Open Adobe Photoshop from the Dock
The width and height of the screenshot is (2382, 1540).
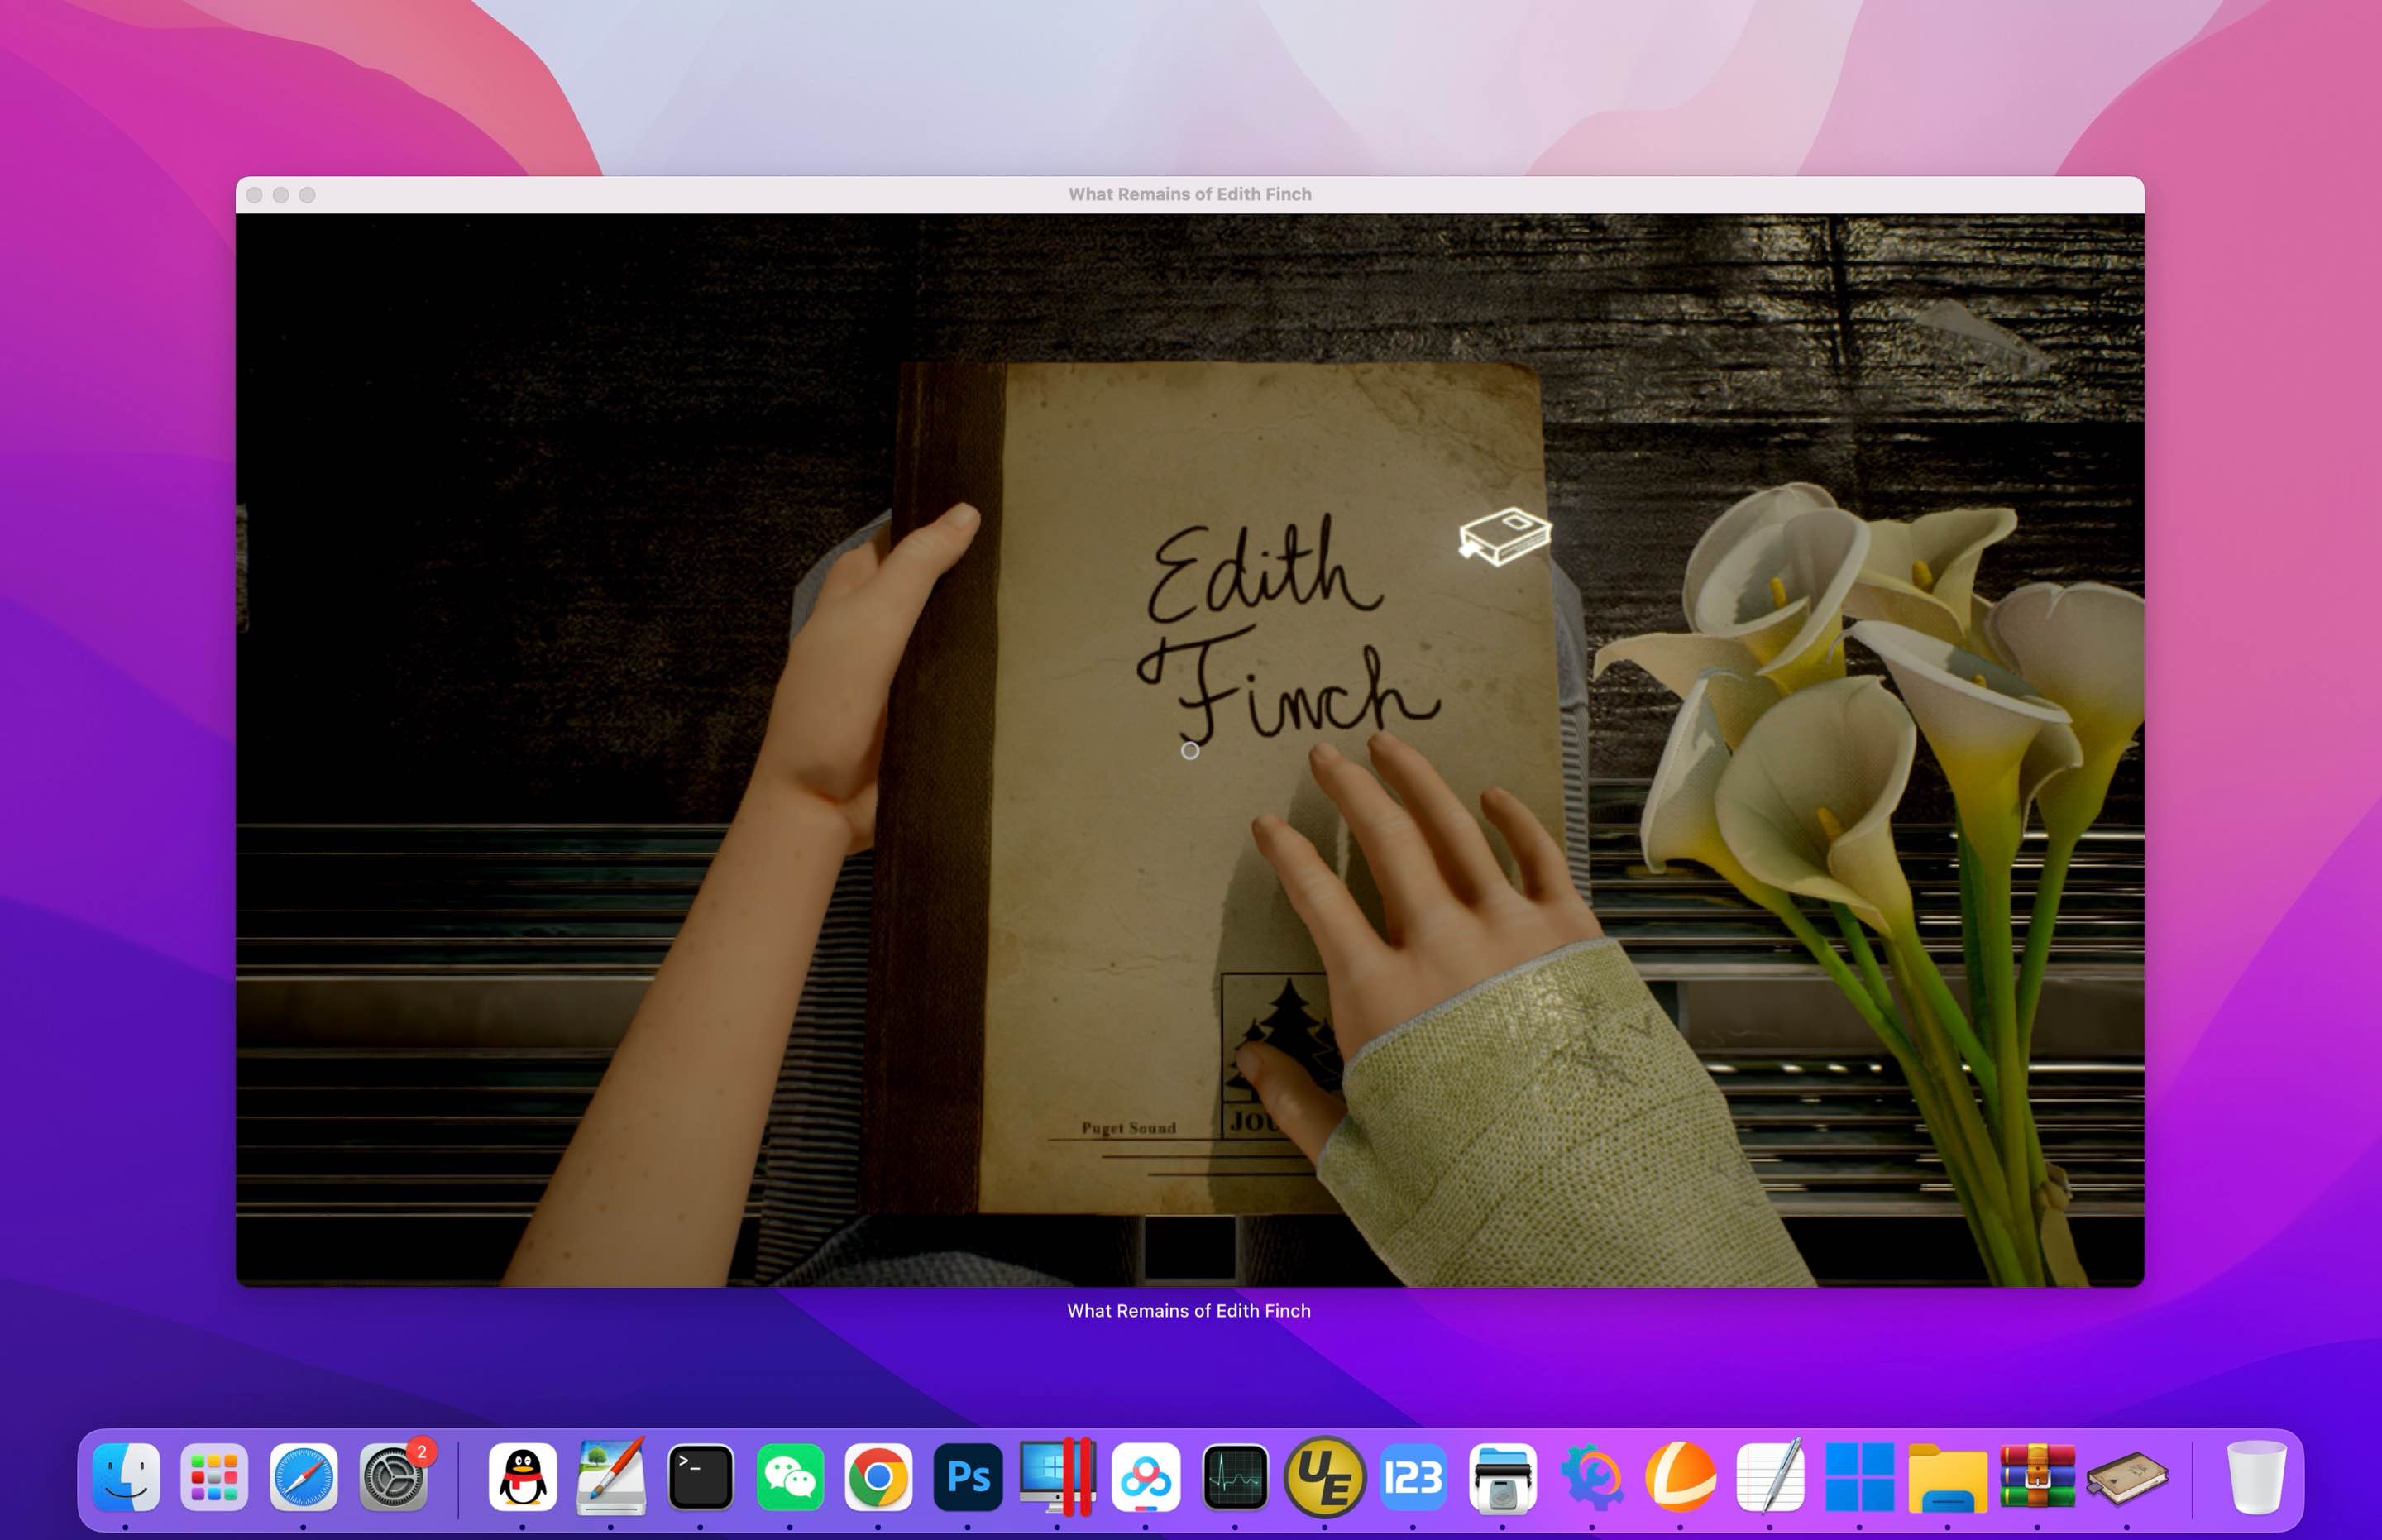967,1477
